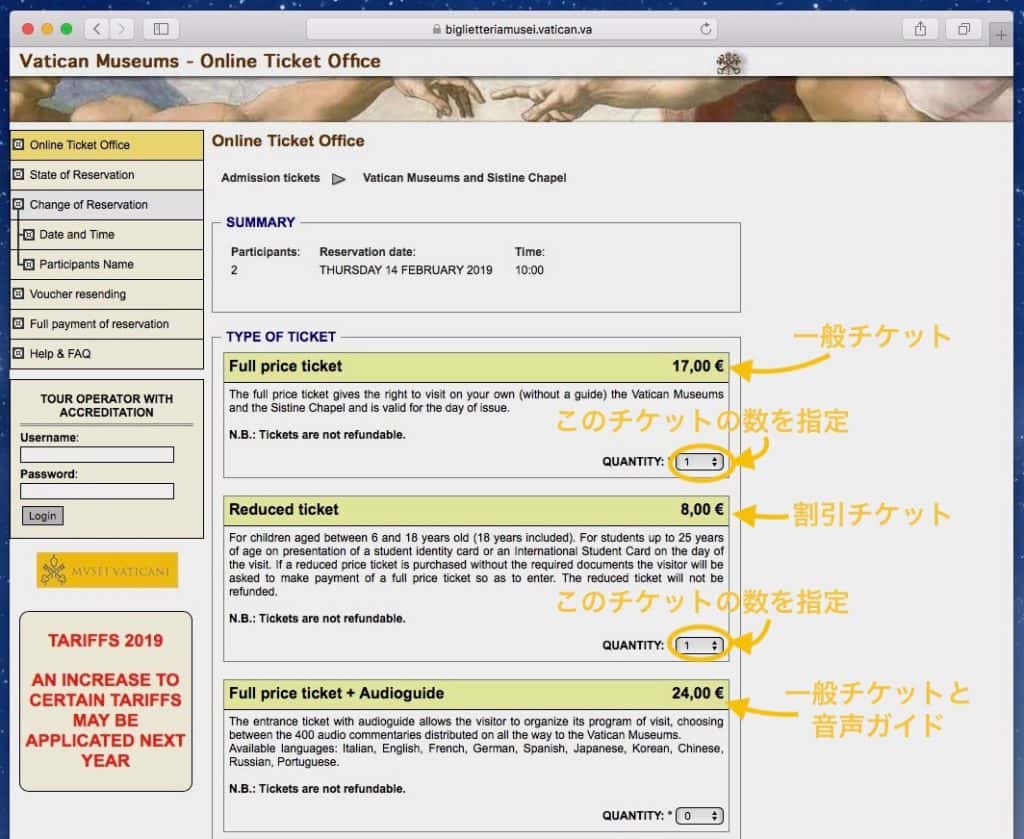Click the reservation time "10:00"
The image size is (1024, 839).
[529, 270]
